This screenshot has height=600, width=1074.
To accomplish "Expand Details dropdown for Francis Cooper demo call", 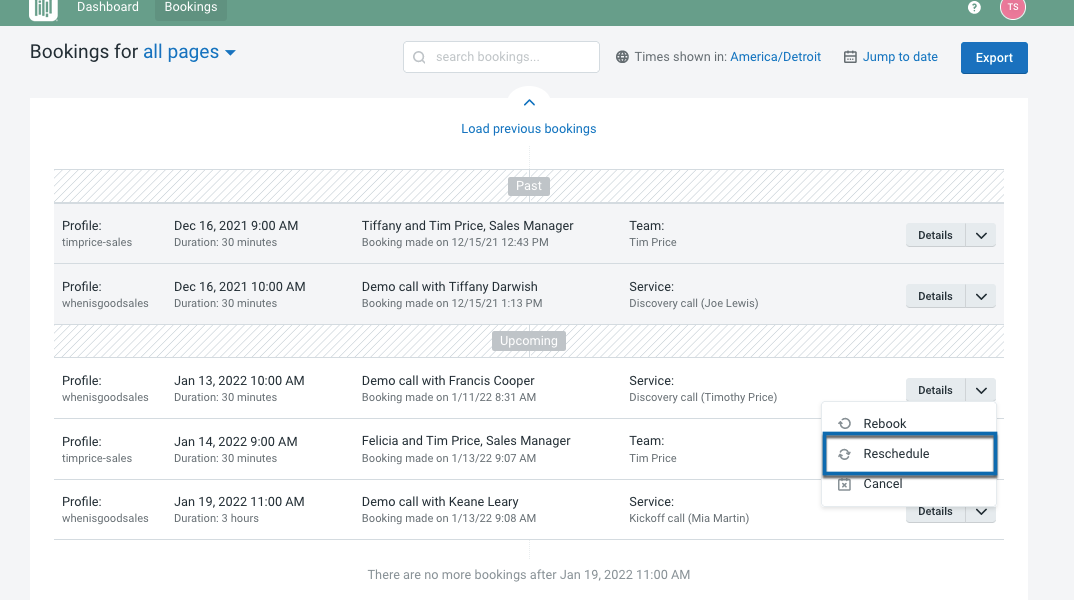I will 981,389.
